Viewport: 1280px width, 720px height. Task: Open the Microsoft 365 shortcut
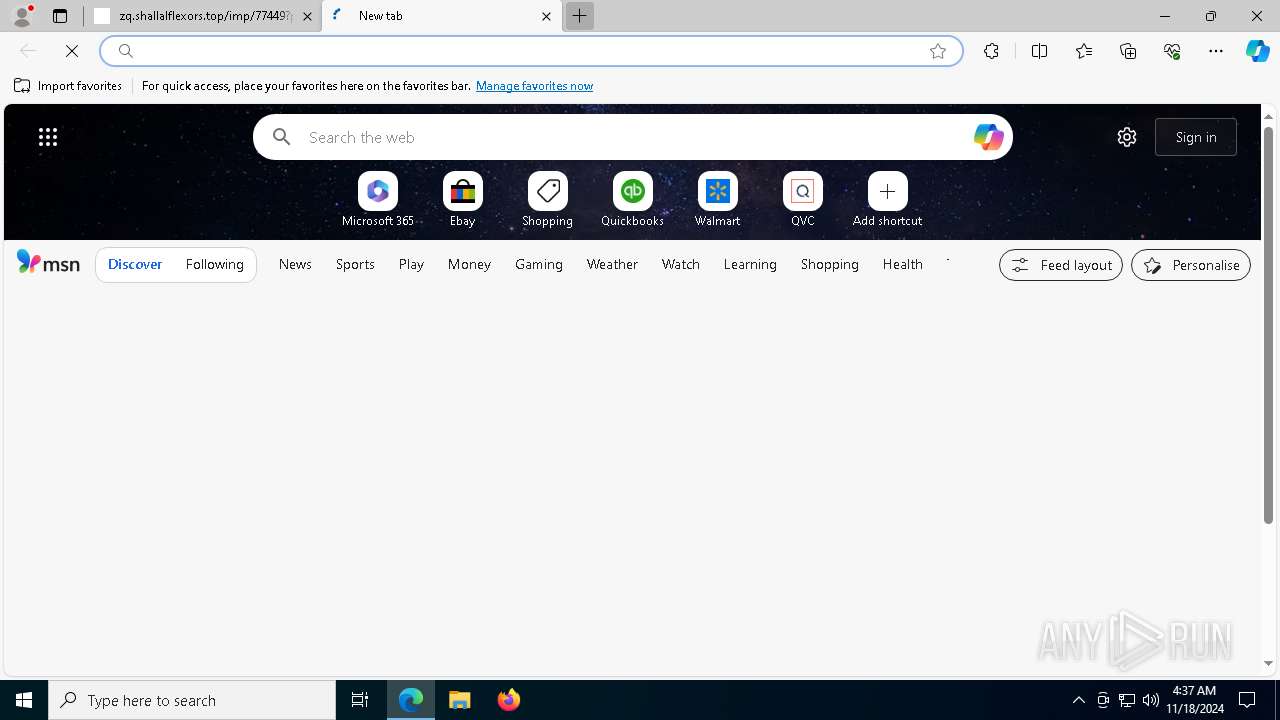378,199
